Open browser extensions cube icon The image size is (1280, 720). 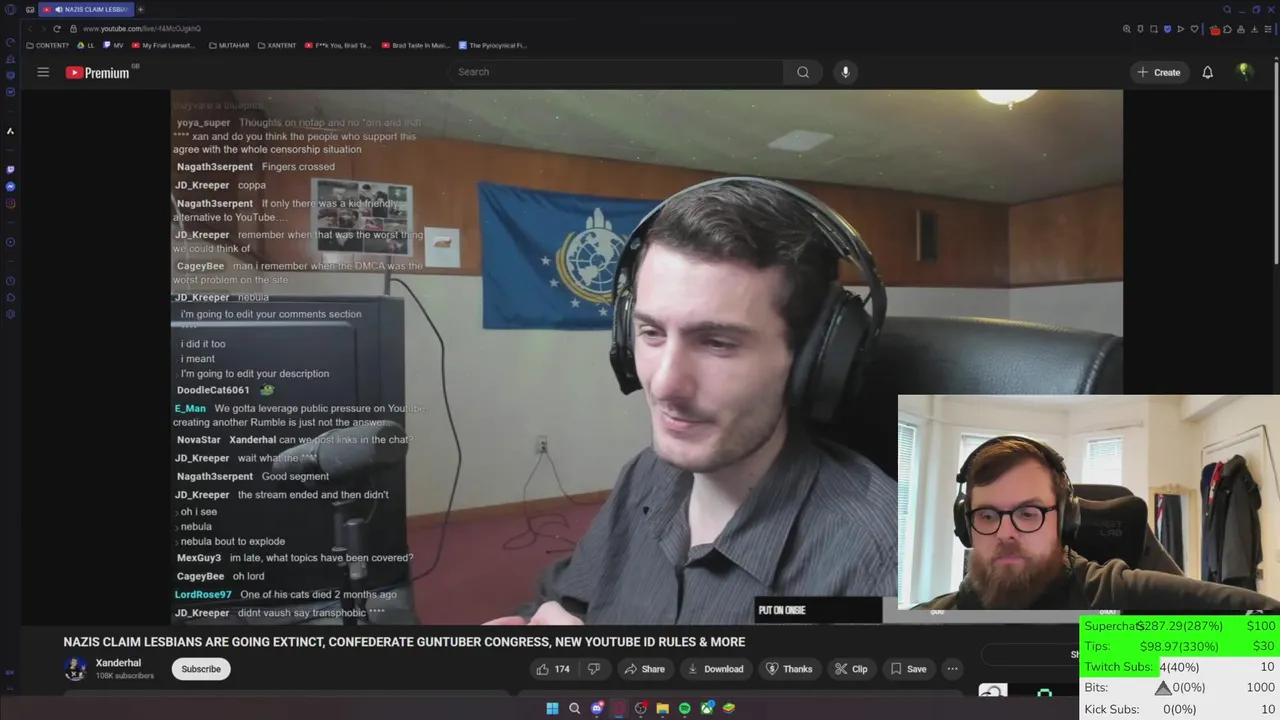click(1228, 29)
